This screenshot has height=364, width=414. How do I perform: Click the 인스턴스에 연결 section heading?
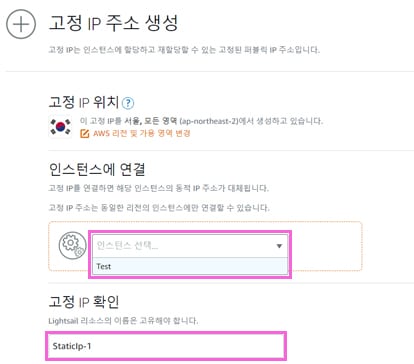[97, 169]
